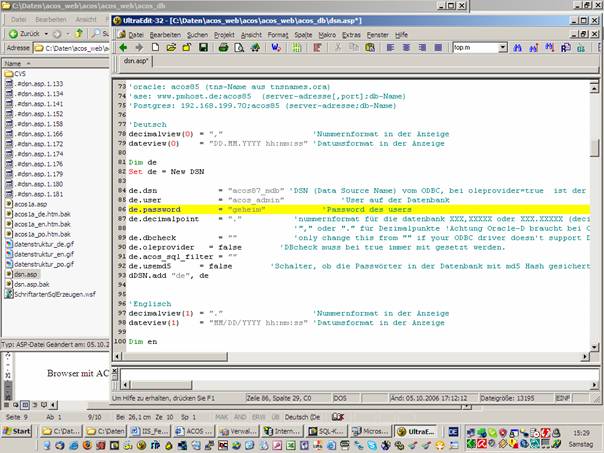Screen dimensions: 604x453
Task: Click the Name column header in Explorer
Action: click(x=55, y=64)
